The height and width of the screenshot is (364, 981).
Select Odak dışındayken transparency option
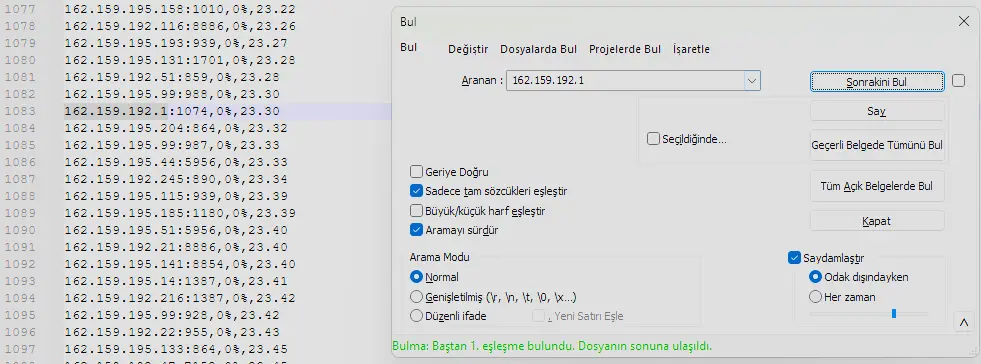pyautogui.click(x=815, y=276)
